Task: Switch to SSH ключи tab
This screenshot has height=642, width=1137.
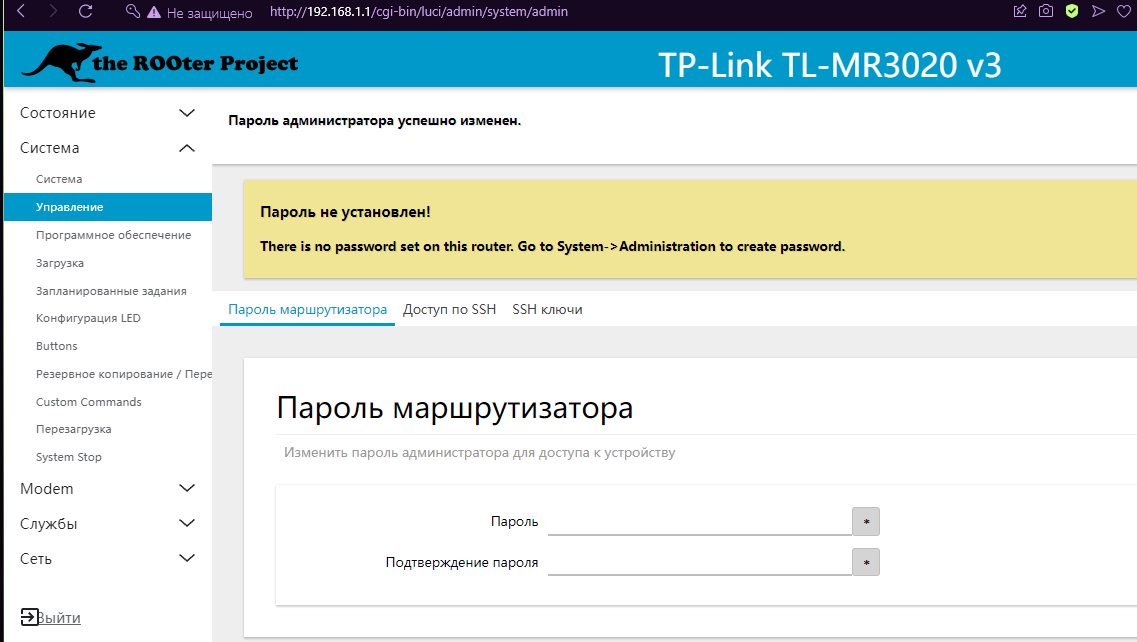Action: (547, 309)
